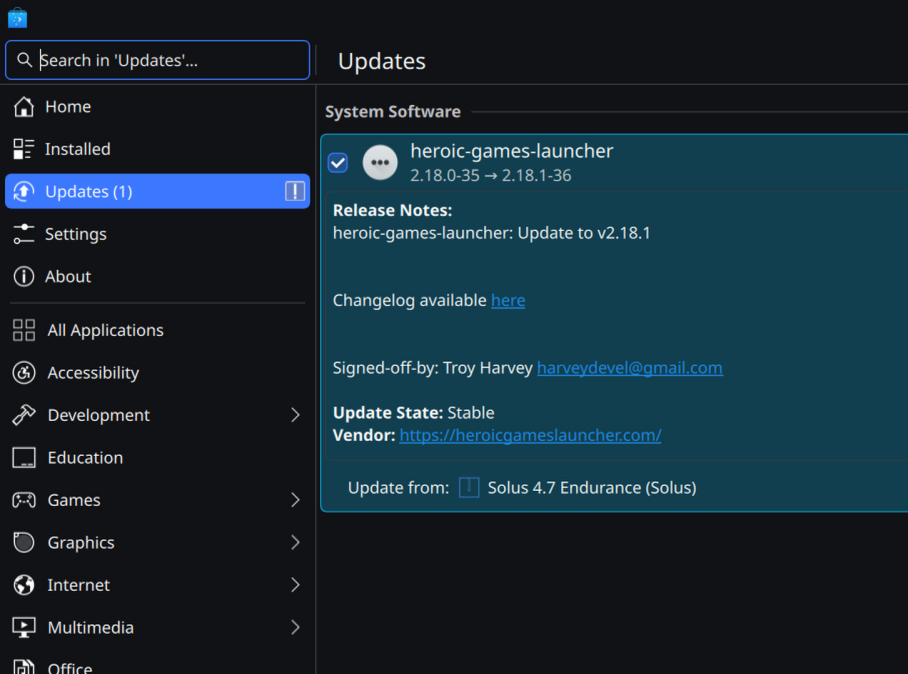Select the Multimedia category label
The height and width of the screenshot is (674, 908).
pos(90,628)
